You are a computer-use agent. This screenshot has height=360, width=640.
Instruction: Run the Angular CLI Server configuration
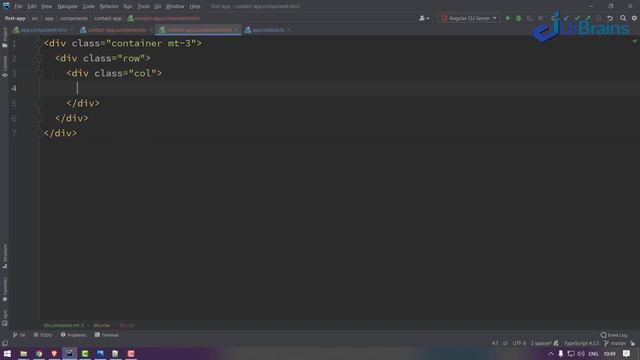(x=508, y=18)
